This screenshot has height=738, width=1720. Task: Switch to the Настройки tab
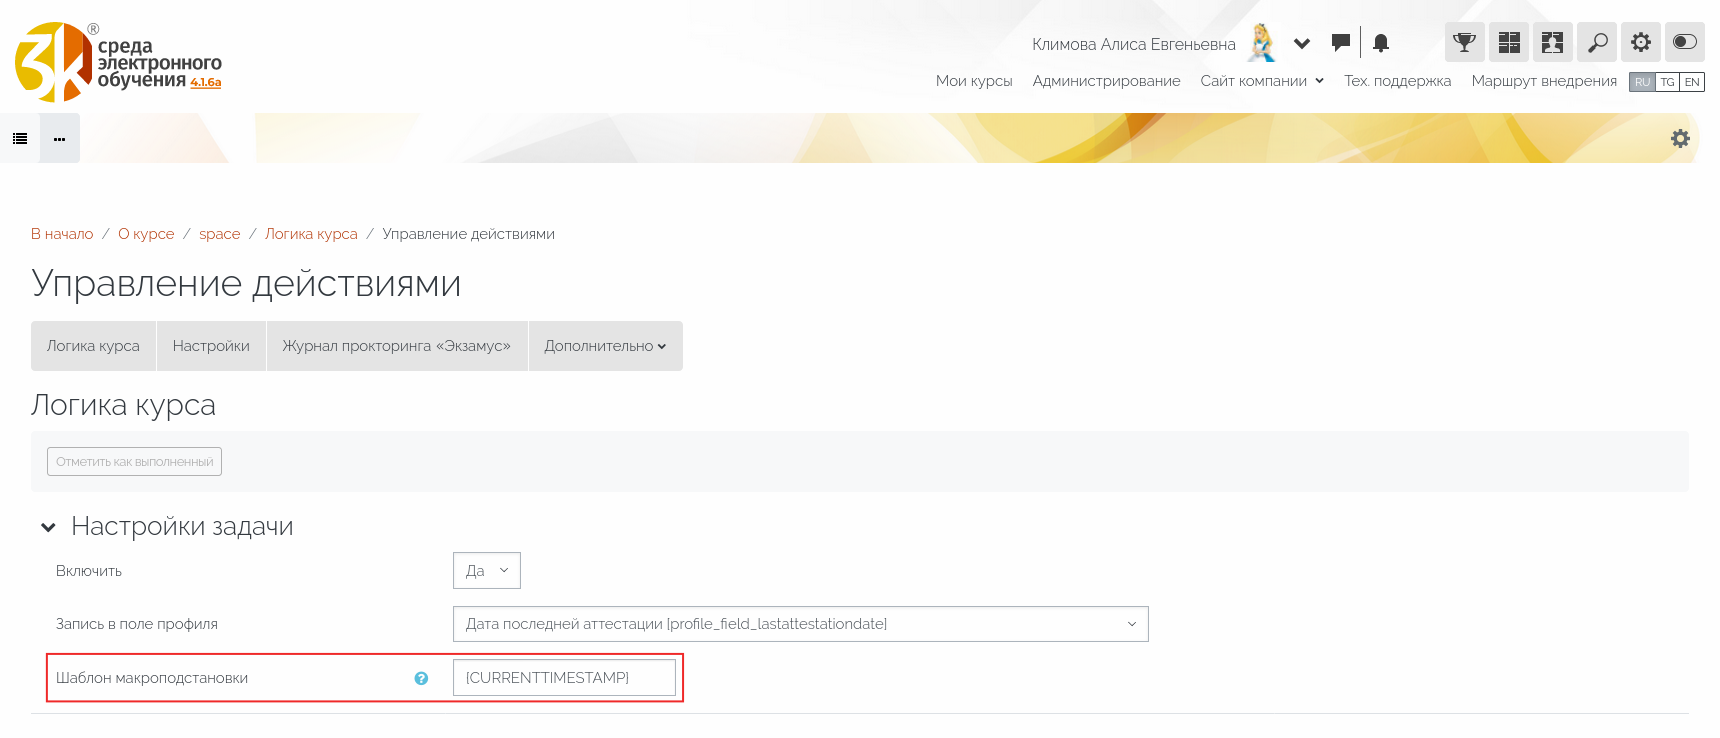(211, 346)
